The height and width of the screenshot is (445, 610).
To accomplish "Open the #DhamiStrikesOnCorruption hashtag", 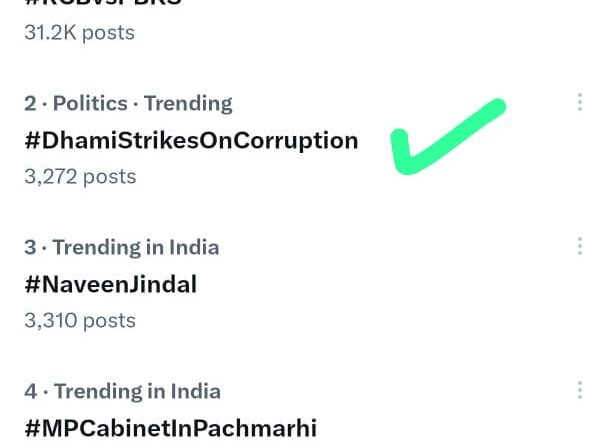I will tap(191, 141).
